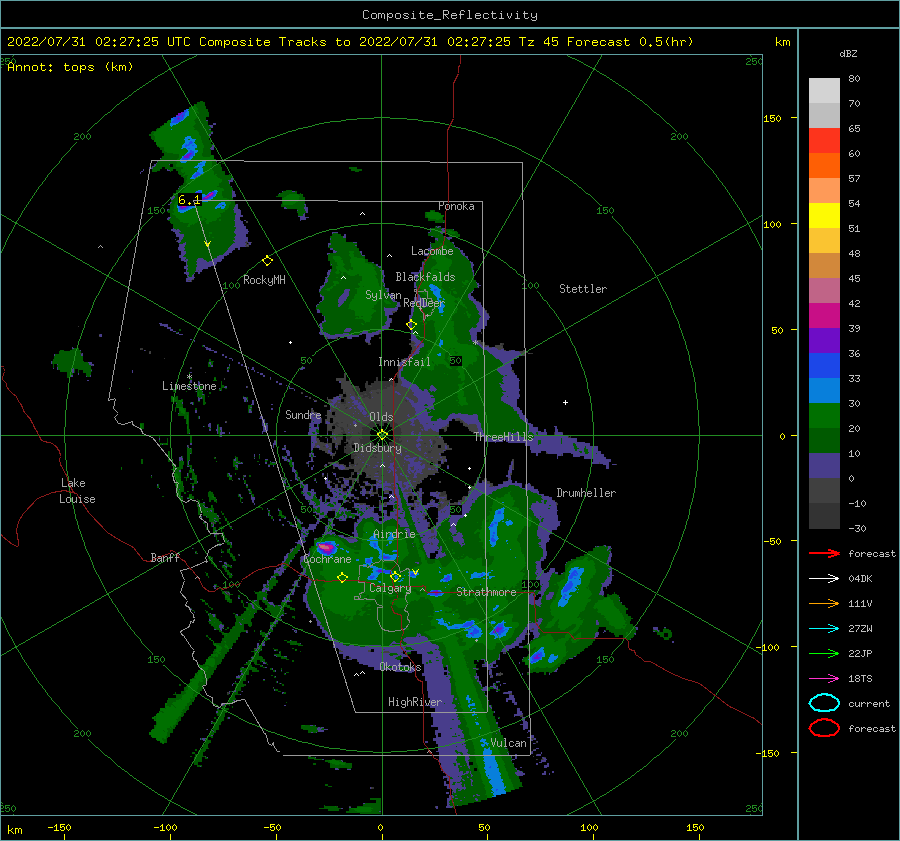Click the RedDeer city label

coord(424,303)
